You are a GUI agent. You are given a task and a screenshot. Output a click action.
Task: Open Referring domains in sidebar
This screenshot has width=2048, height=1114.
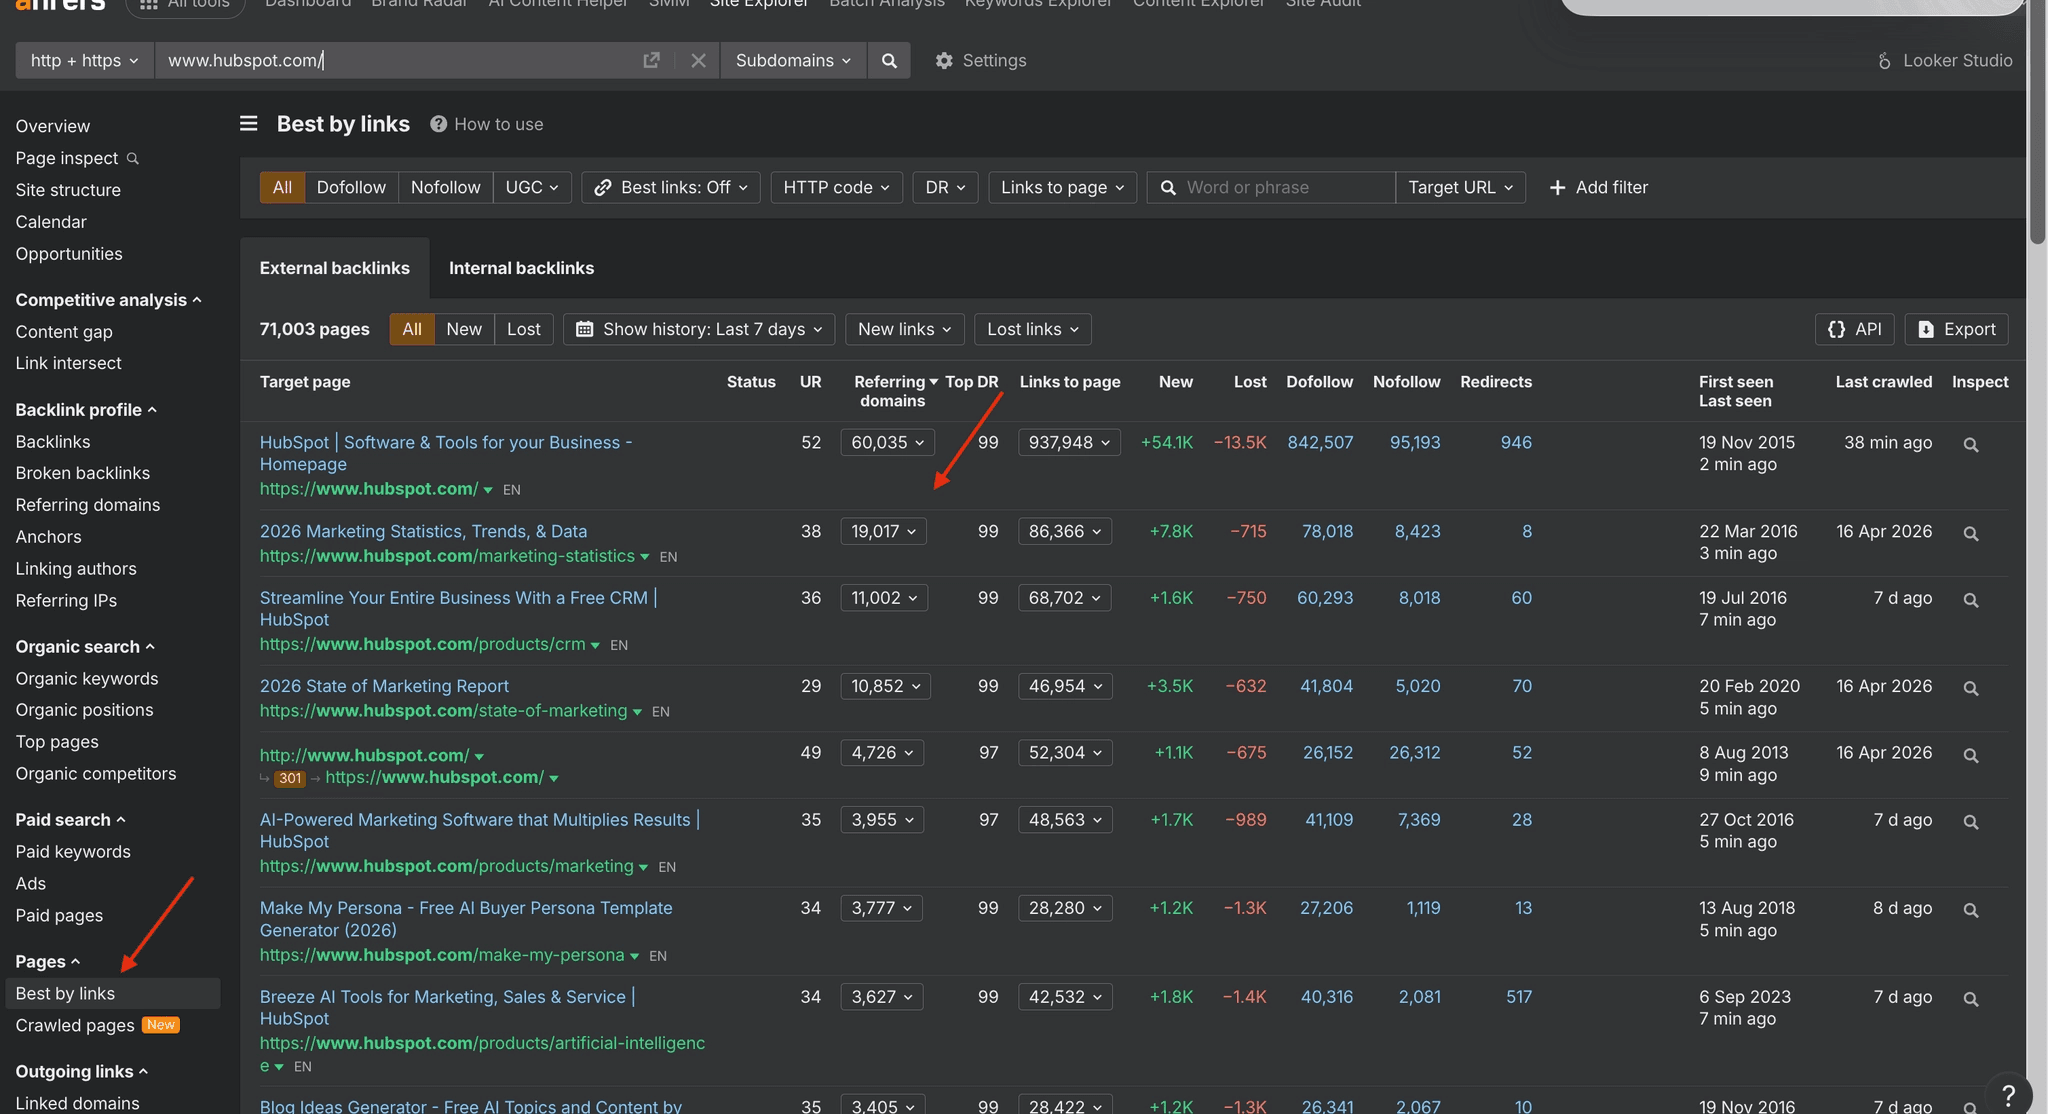click(88, 505)
